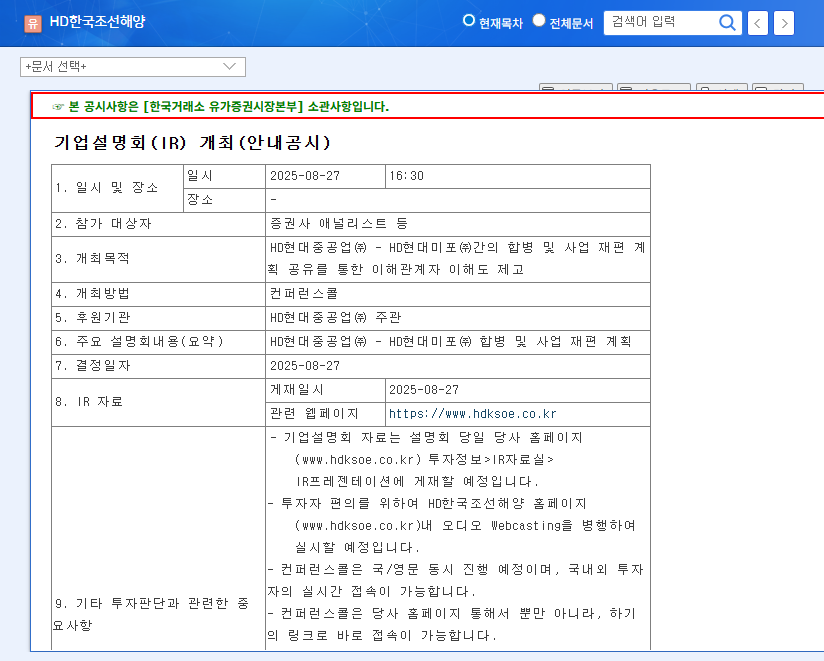Click the search magnifier icon

pos(727,23)
